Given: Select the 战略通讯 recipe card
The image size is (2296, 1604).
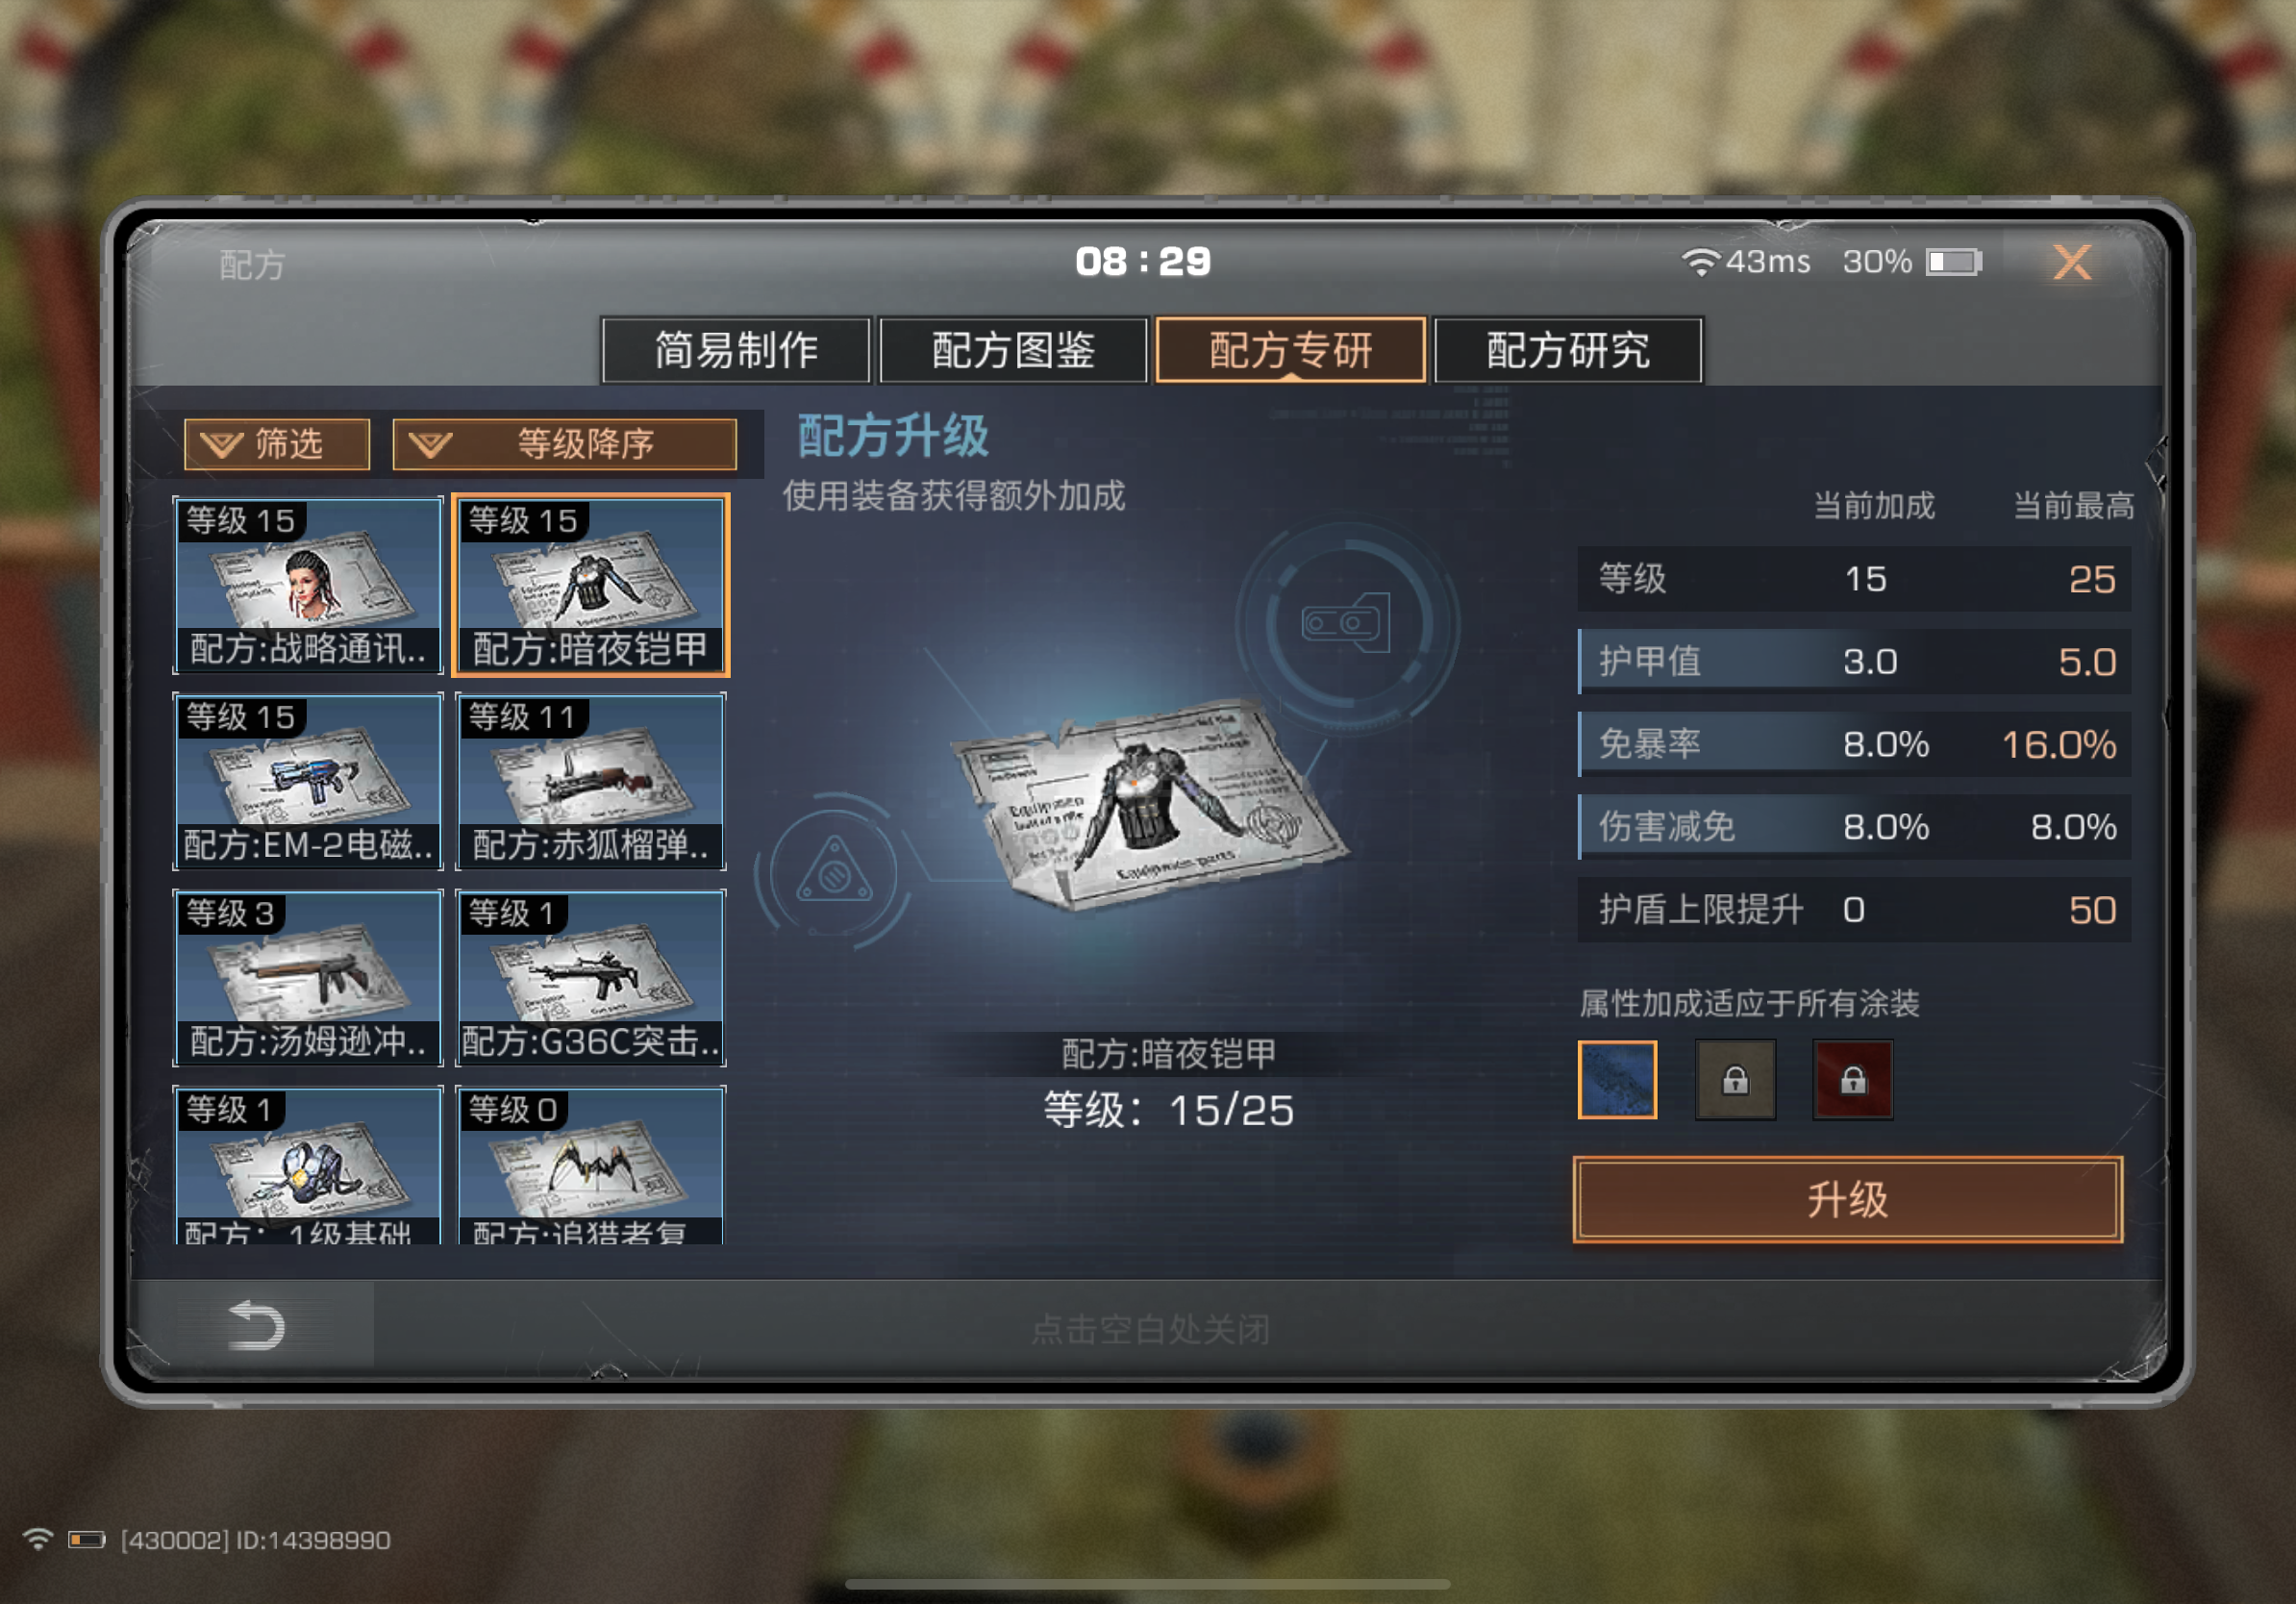Looking at the screenshot, I should tap(308, 585).
